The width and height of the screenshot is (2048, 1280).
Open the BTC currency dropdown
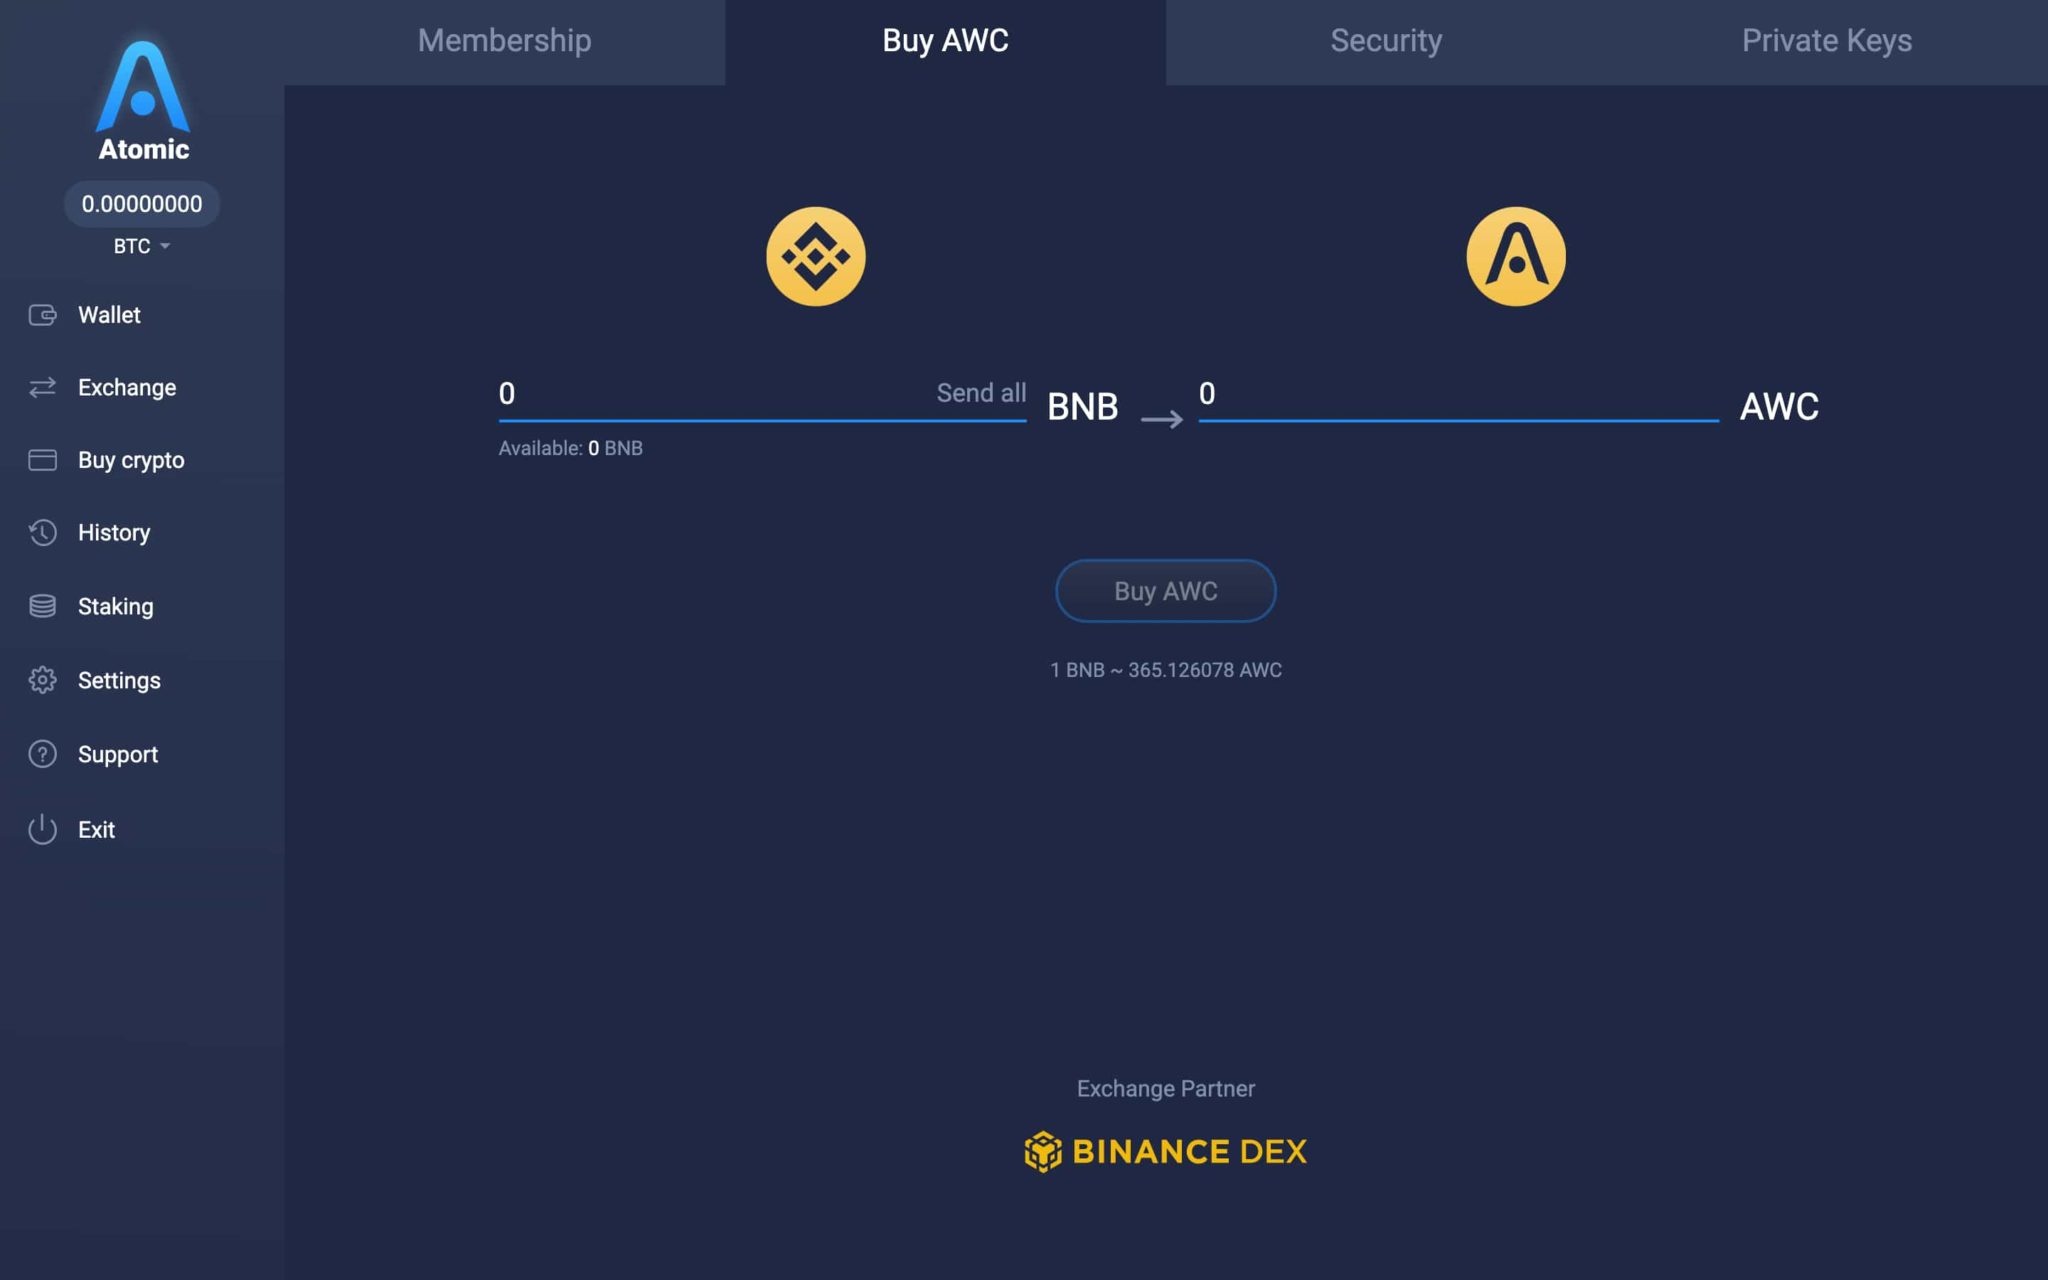[140, 246]
